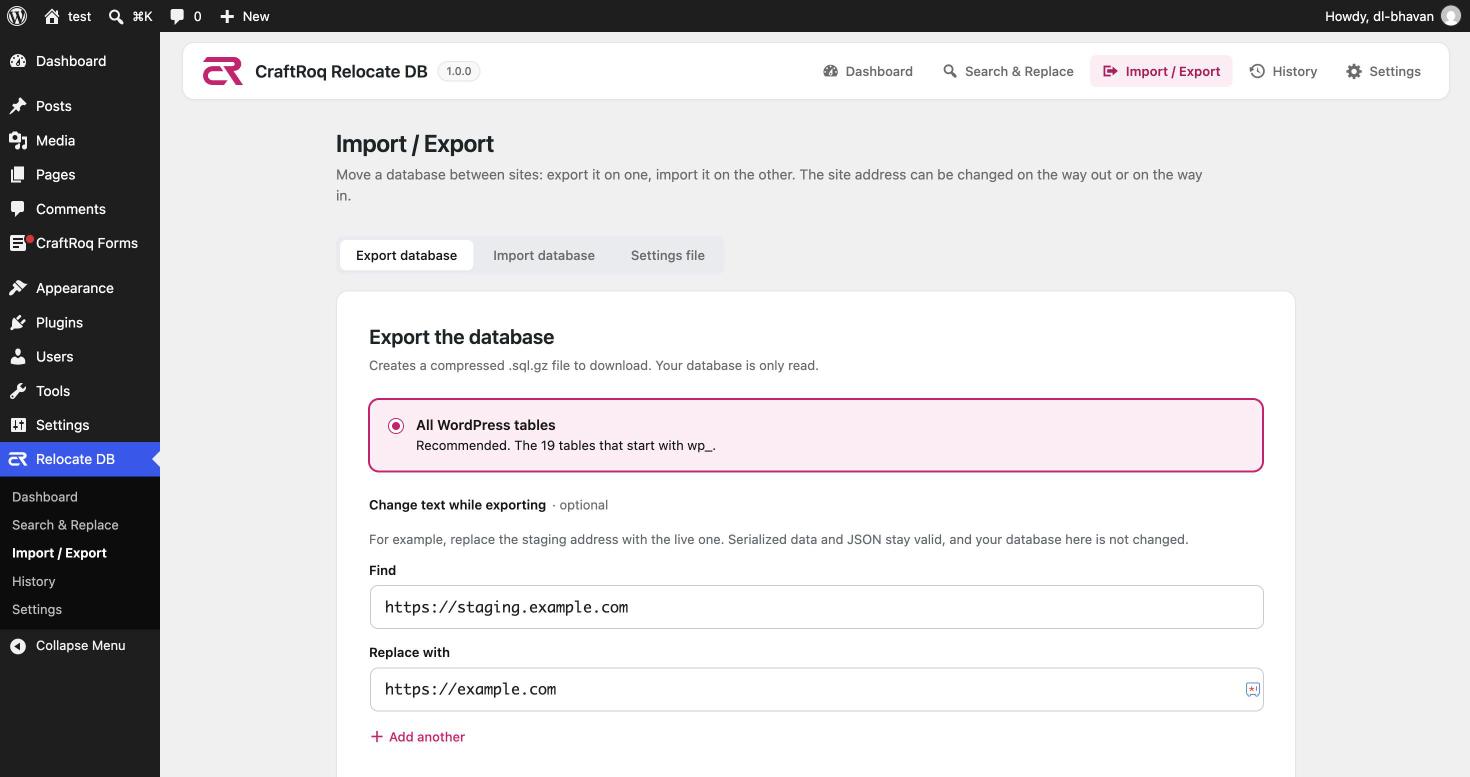
Task: Go to the Plugins menu
Action: tap(80, 322)
